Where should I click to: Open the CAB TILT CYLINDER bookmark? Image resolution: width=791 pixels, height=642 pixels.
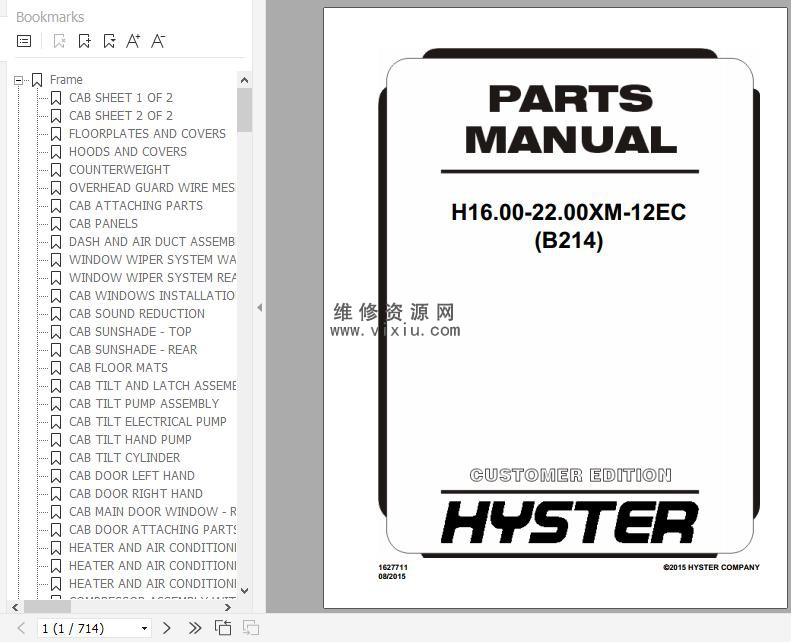(124, 458)
